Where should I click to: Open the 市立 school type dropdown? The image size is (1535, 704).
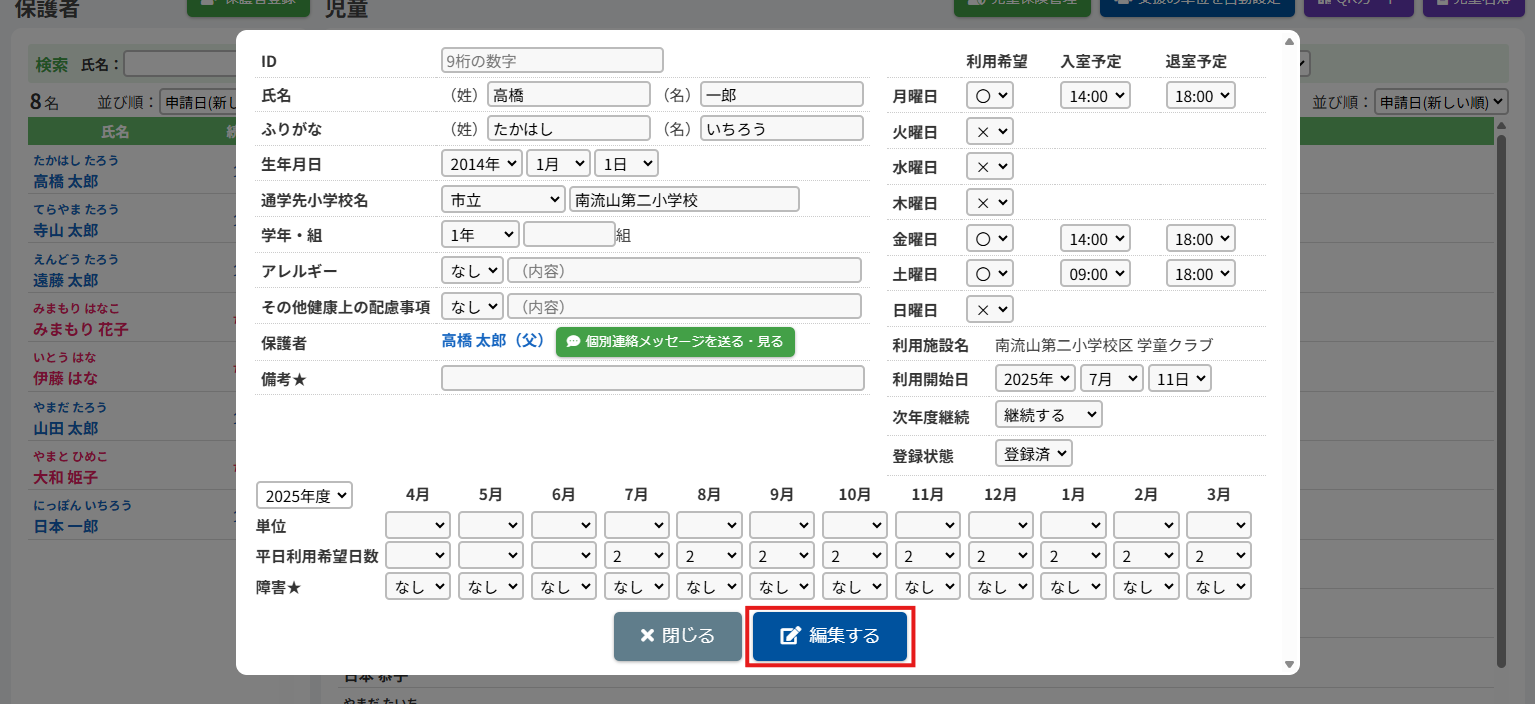click(x=502, y=200)
